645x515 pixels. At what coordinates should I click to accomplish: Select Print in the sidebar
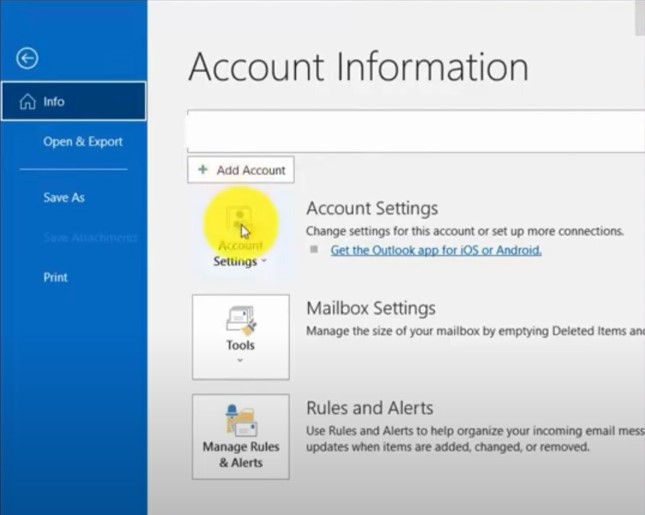pos(55,277)
